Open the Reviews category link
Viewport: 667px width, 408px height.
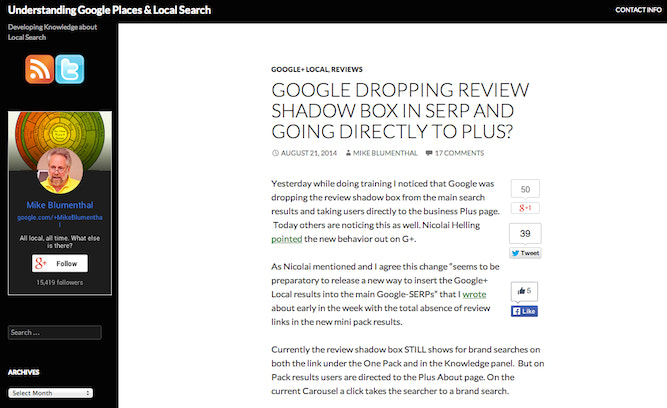tap(347, 69)
